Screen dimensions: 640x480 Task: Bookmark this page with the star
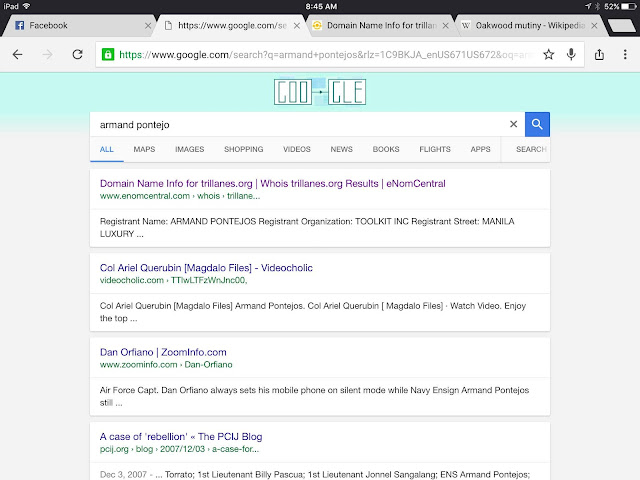click(x=549, y=54)
